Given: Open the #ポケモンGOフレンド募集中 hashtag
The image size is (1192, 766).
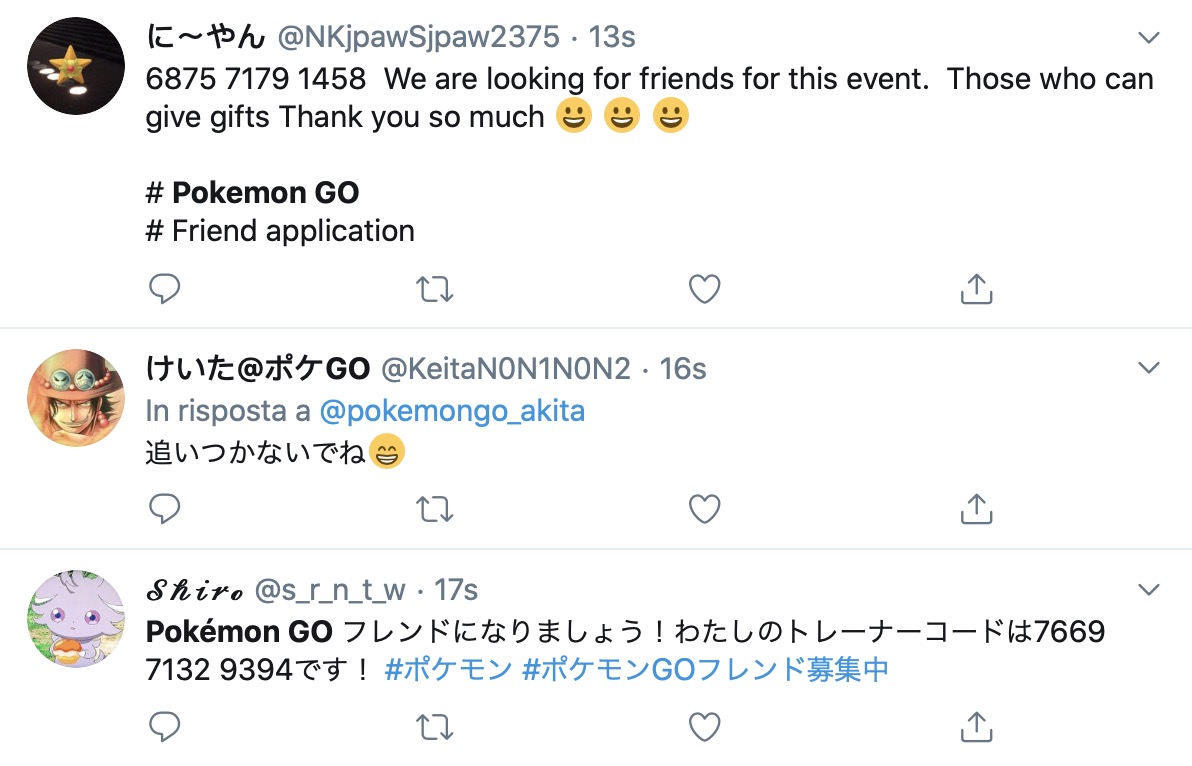Looking at the screenshot, I should (705, 669).
